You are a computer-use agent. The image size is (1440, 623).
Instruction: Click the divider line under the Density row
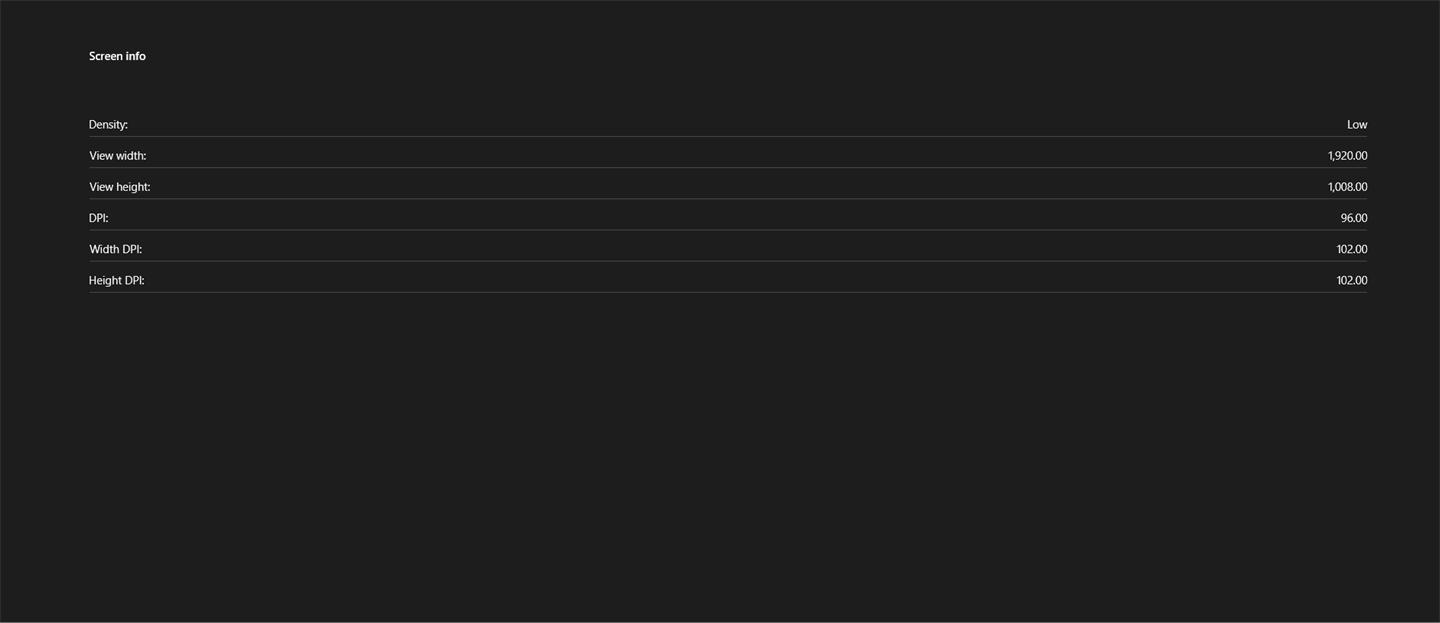pos(728,136)
